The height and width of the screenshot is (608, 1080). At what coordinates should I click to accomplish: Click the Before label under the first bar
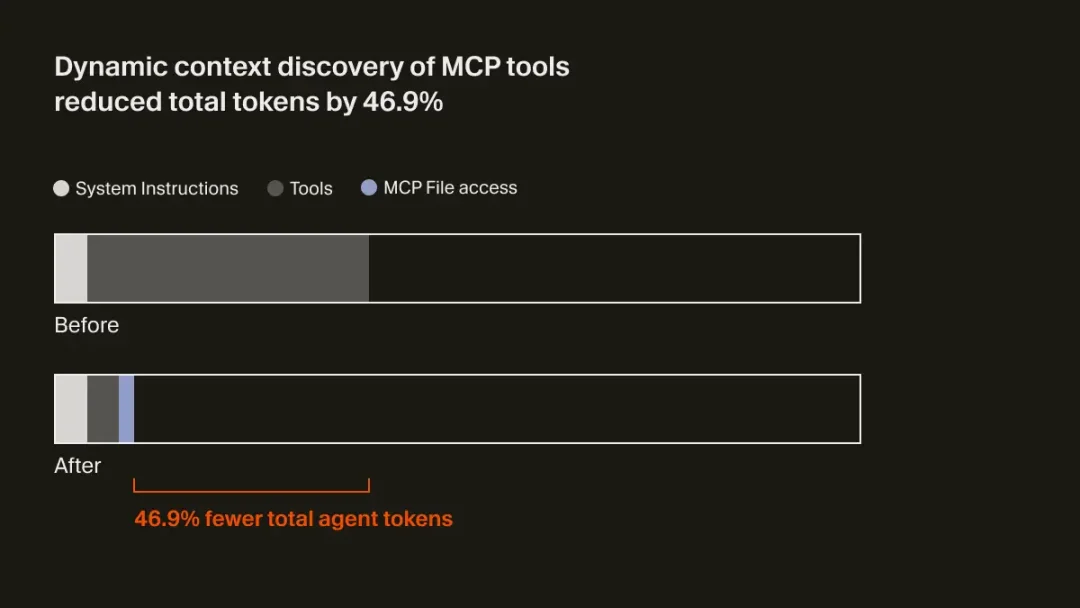click(87, 325)
